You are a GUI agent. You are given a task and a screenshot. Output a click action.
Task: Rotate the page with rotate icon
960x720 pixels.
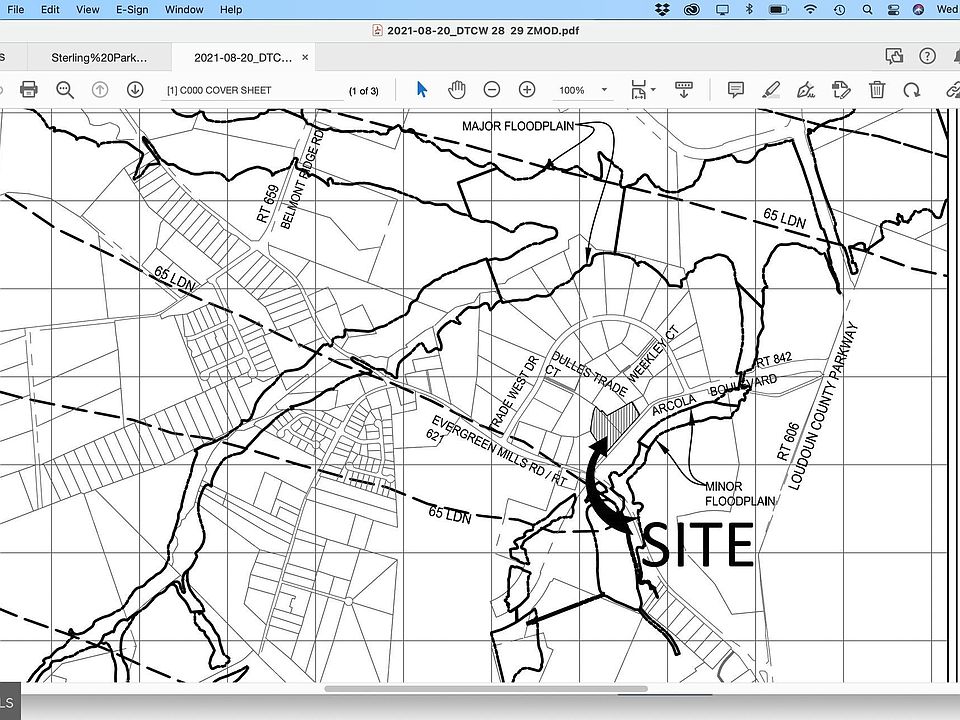[x=912, y=90]
